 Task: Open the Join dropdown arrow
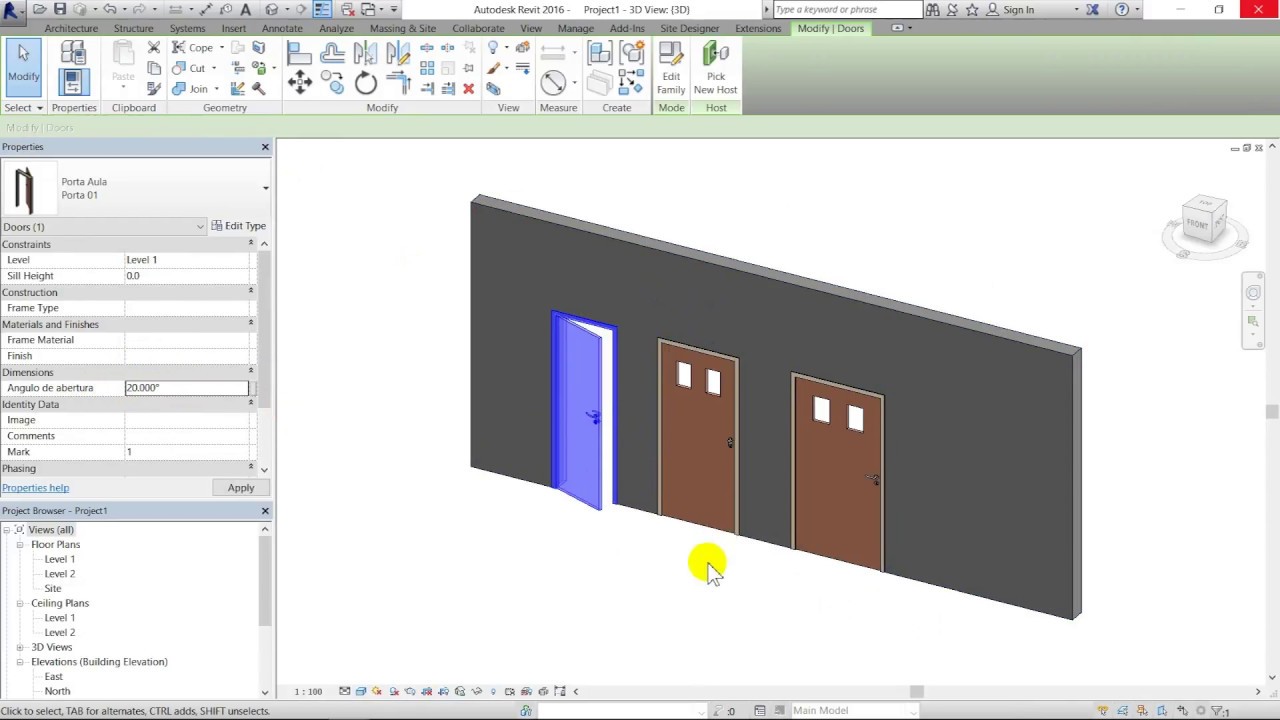click(x=216, y=89)
